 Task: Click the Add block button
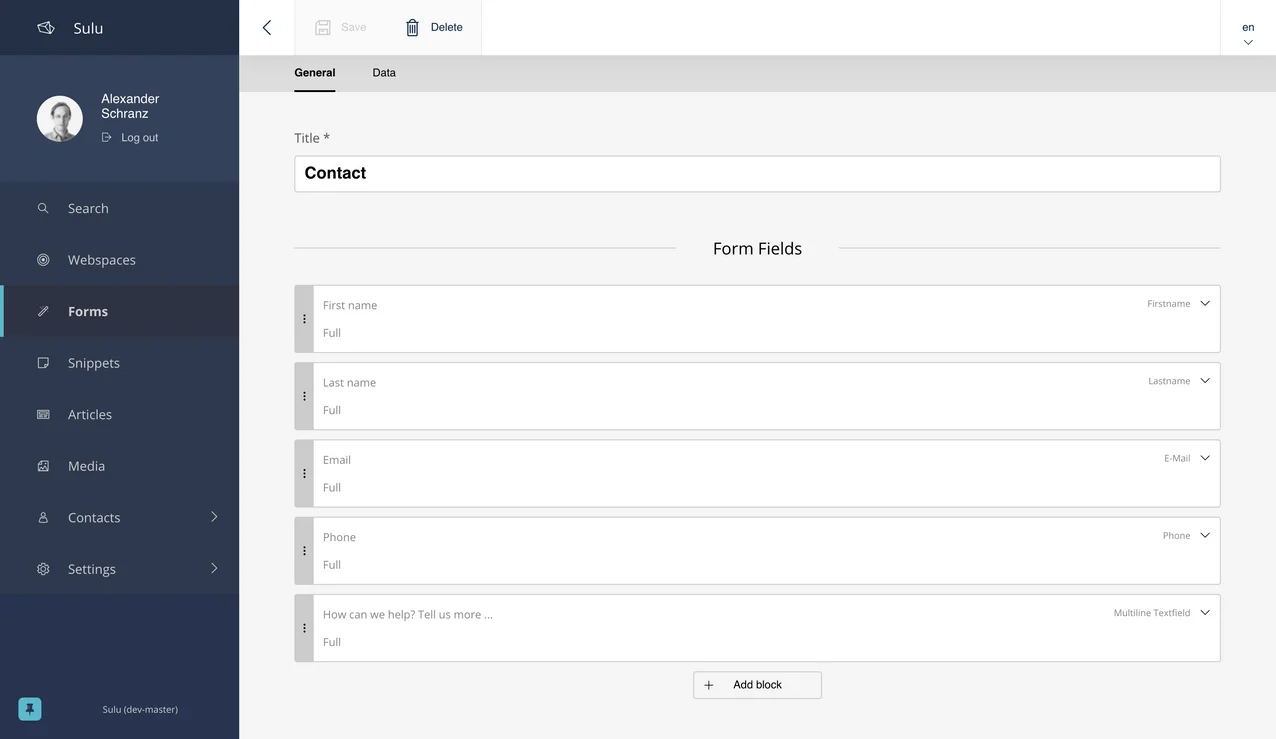pos(757,684)
